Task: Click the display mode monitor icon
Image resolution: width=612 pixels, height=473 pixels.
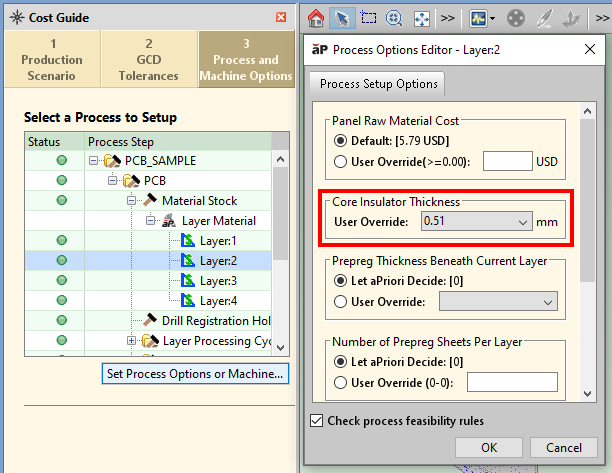Action: (479, 18)
